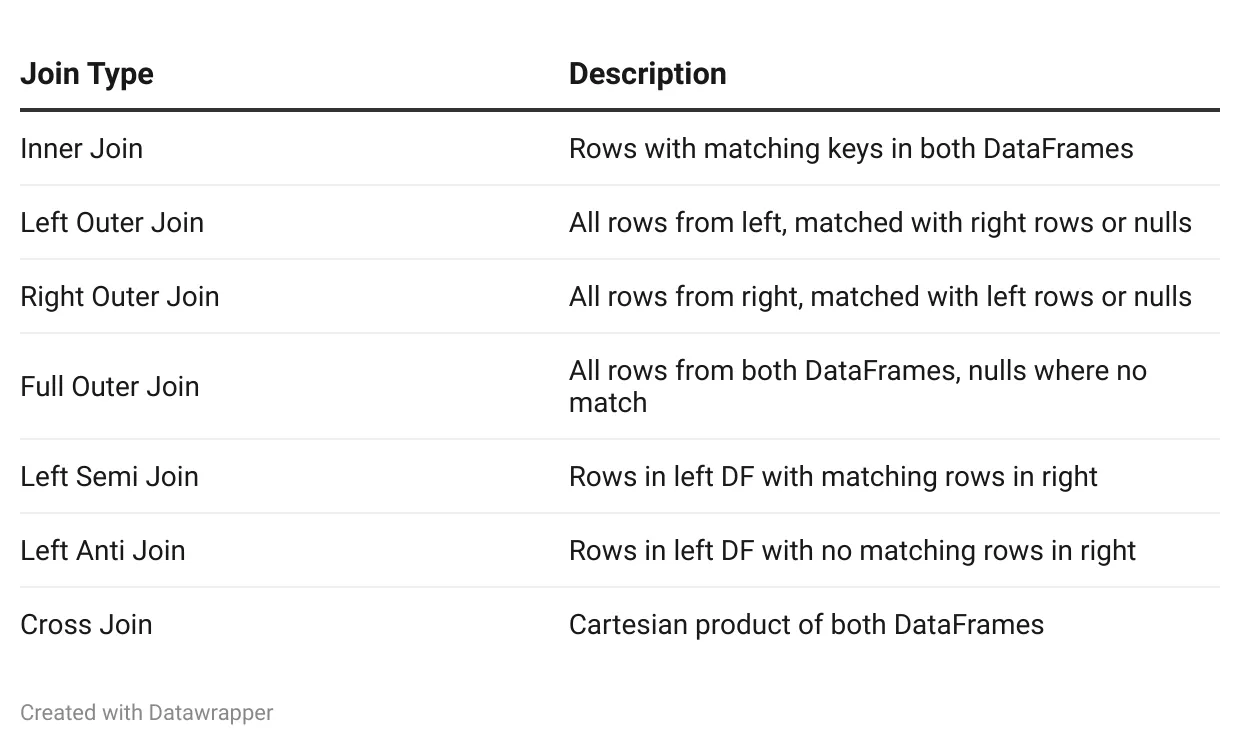Viewport: 1240px width, 746px height.
Task: Click 'Cartesian product of both DataFrames' text
Action: [806, 624]
